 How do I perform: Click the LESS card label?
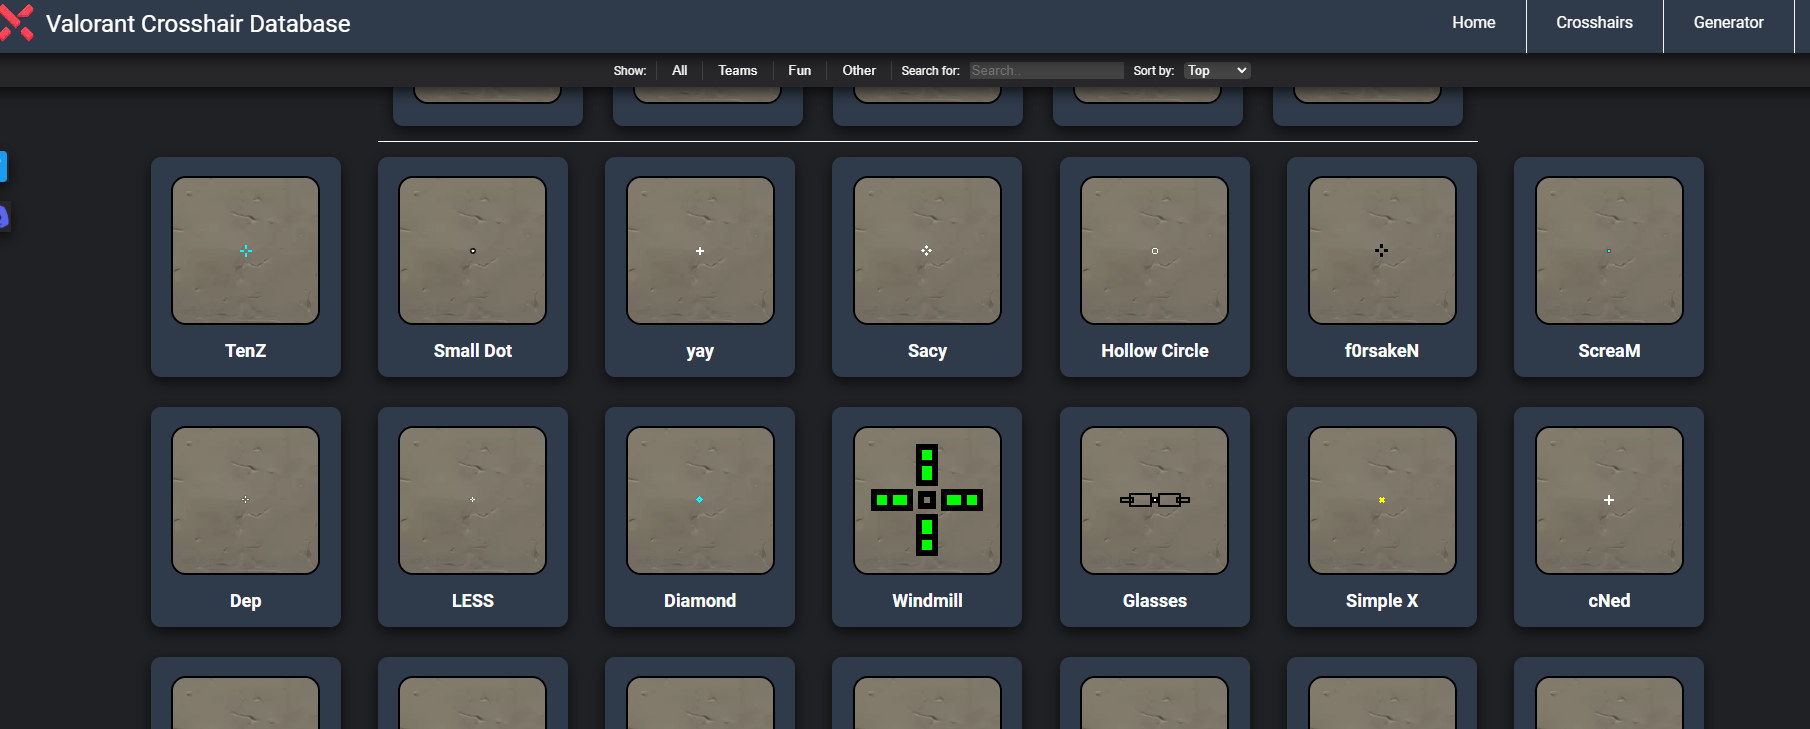tap(473, 601)
